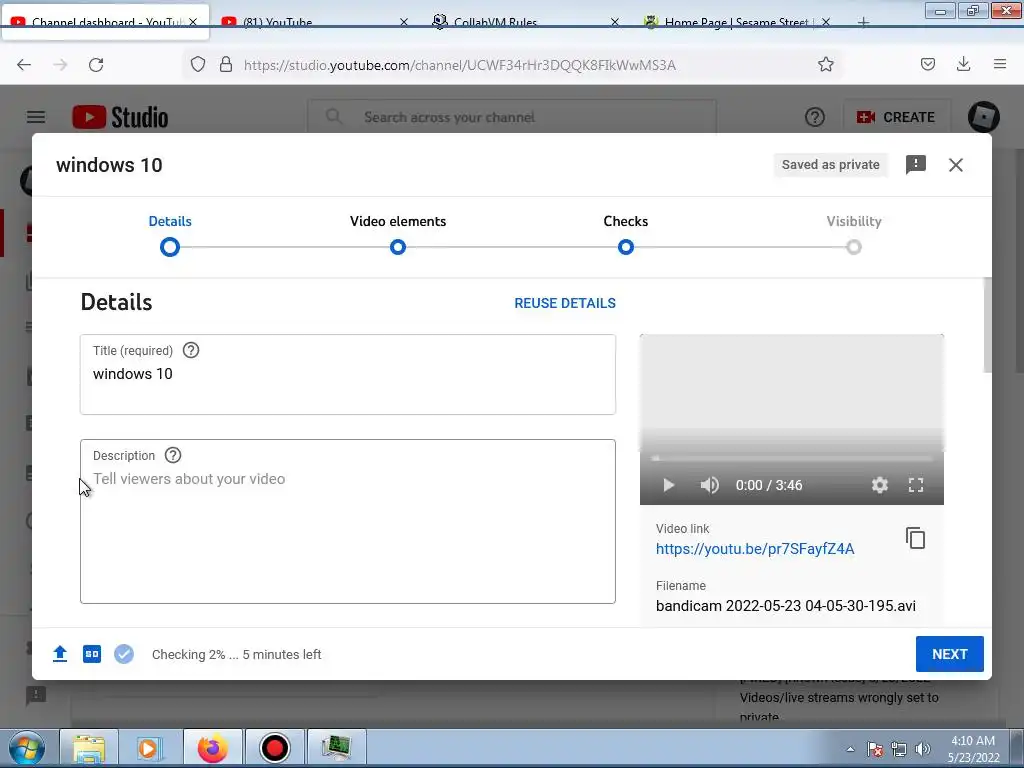The height and width of the screenshot is (768, 1024).
Task: Send feedback via the exclamation speech bubble icon
Action: tap(916, 165)
